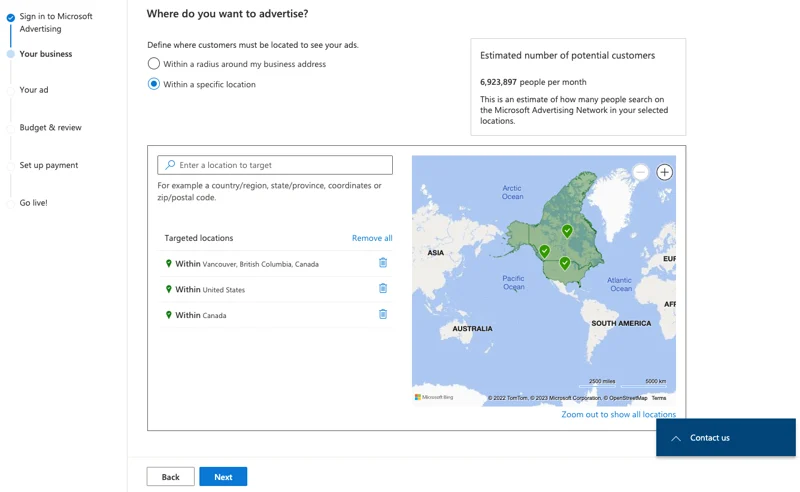
Task: Go to Your ad step
Action: pyautogui.click(x=34, y=90)
